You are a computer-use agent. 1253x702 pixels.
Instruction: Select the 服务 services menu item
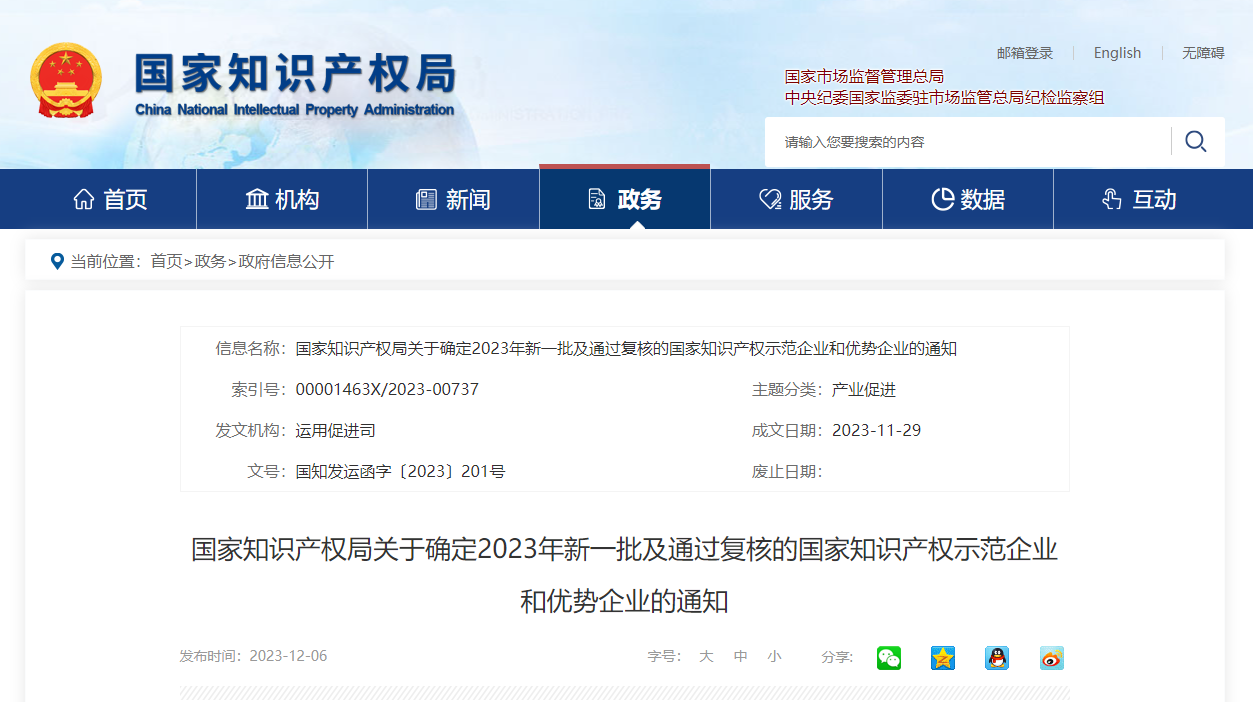coord(796,199)
